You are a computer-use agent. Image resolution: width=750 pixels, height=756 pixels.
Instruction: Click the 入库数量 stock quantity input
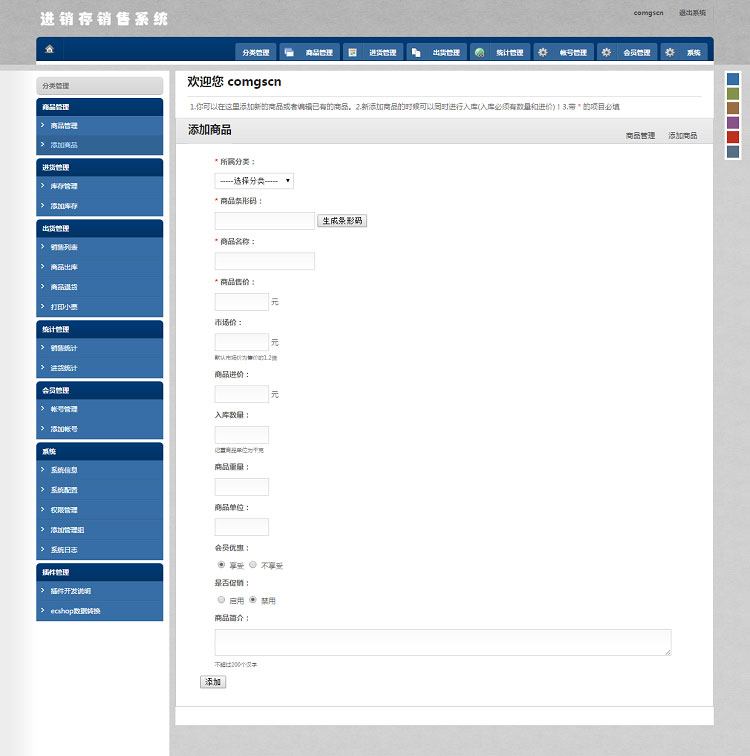241,434
